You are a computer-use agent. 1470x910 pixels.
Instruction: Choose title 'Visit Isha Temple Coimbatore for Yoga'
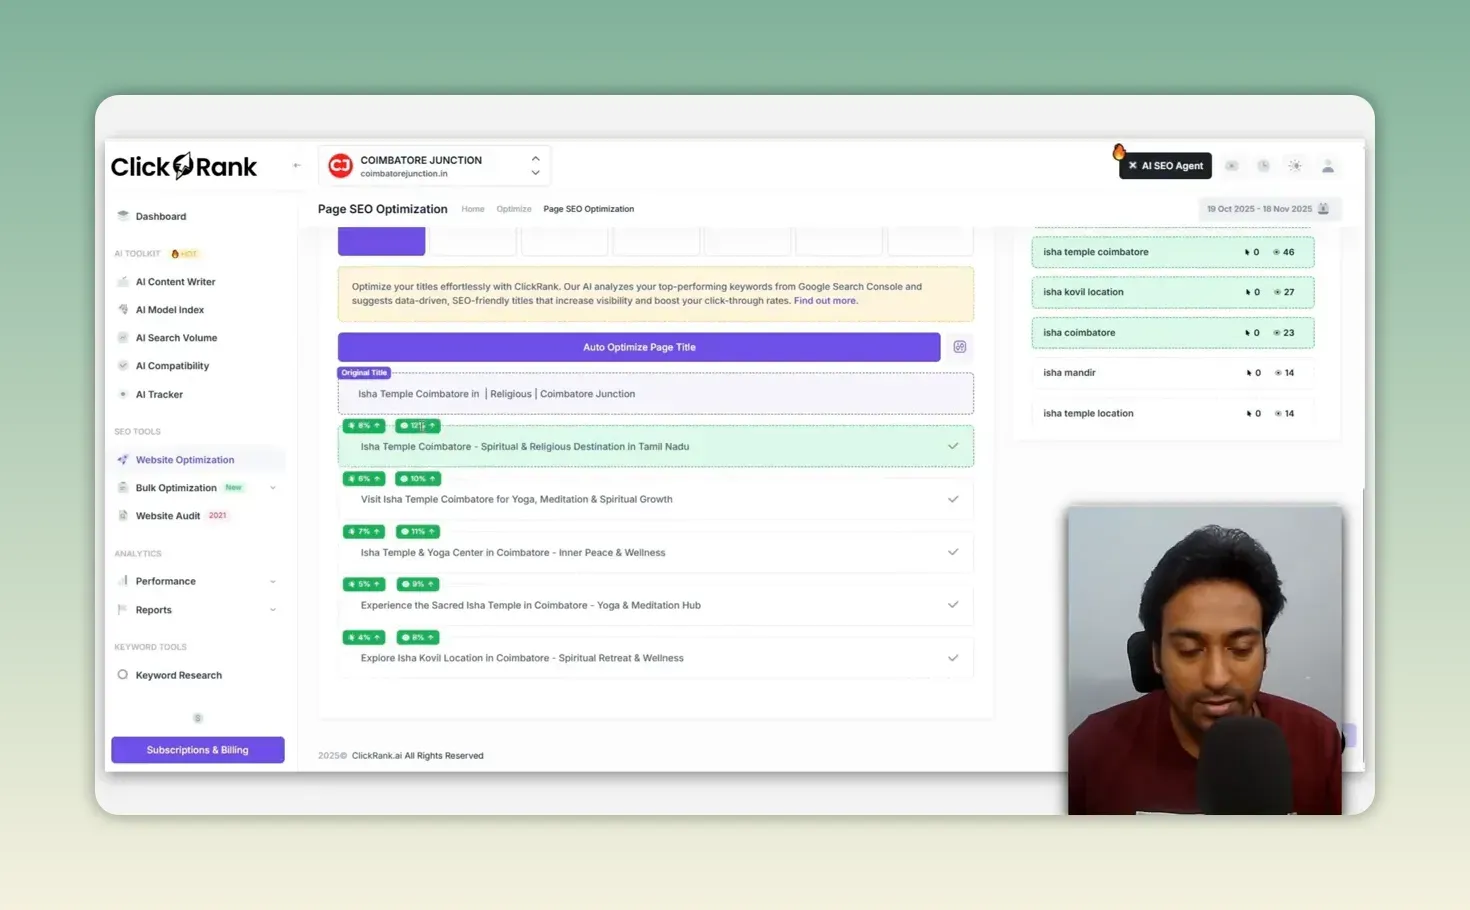pyautogui.click(x=656, y=499)
